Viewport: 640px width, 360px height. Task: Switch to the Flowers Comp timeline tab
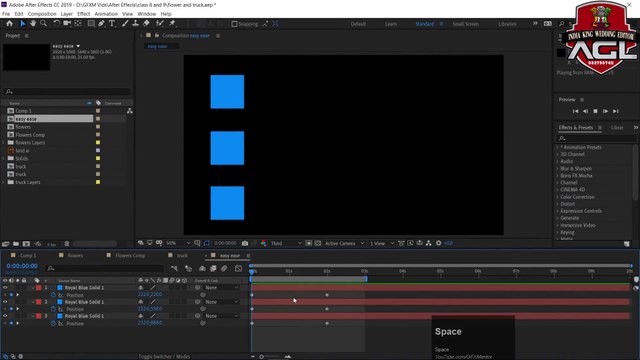[130, 256]
